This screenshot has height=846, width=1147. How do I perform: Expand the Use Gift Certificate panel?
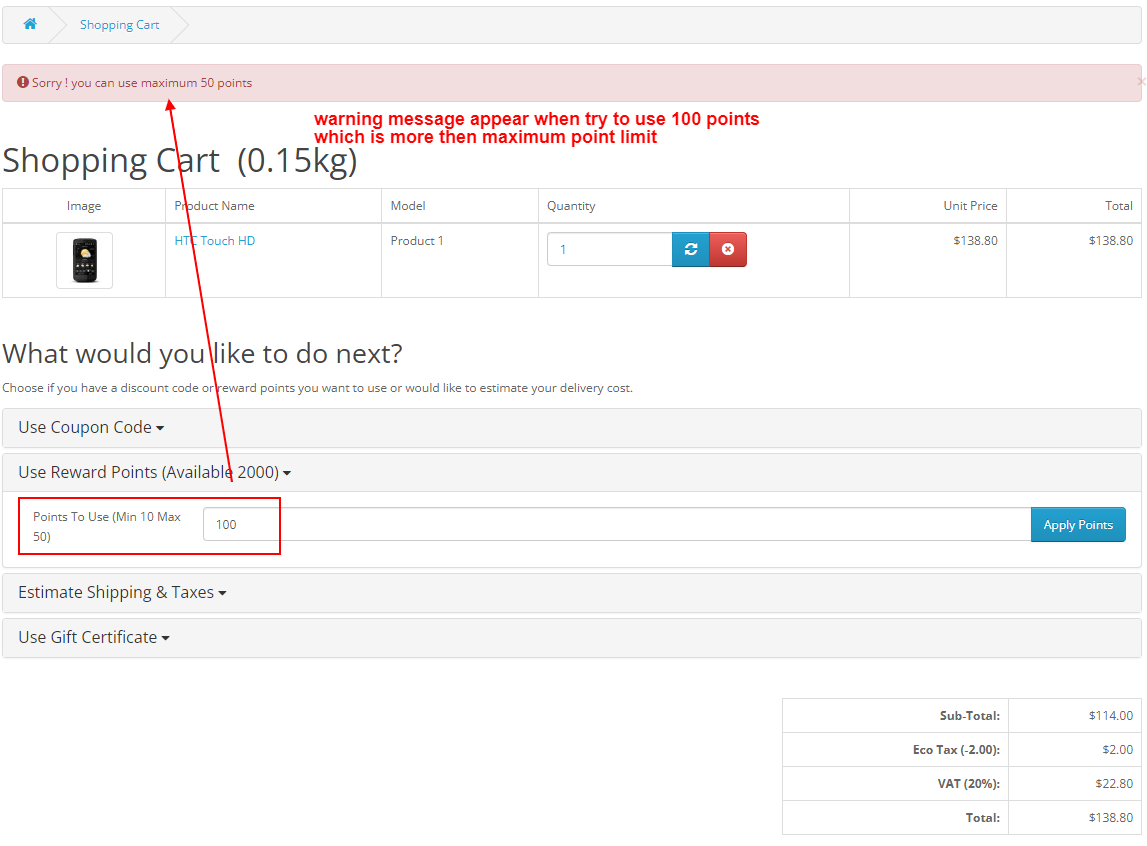[x=93, y=637]
